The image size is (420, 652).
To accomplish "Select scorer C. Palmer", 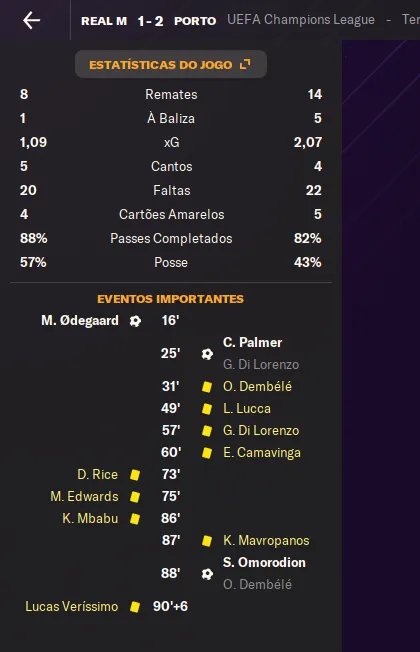I will coord(252,343).
